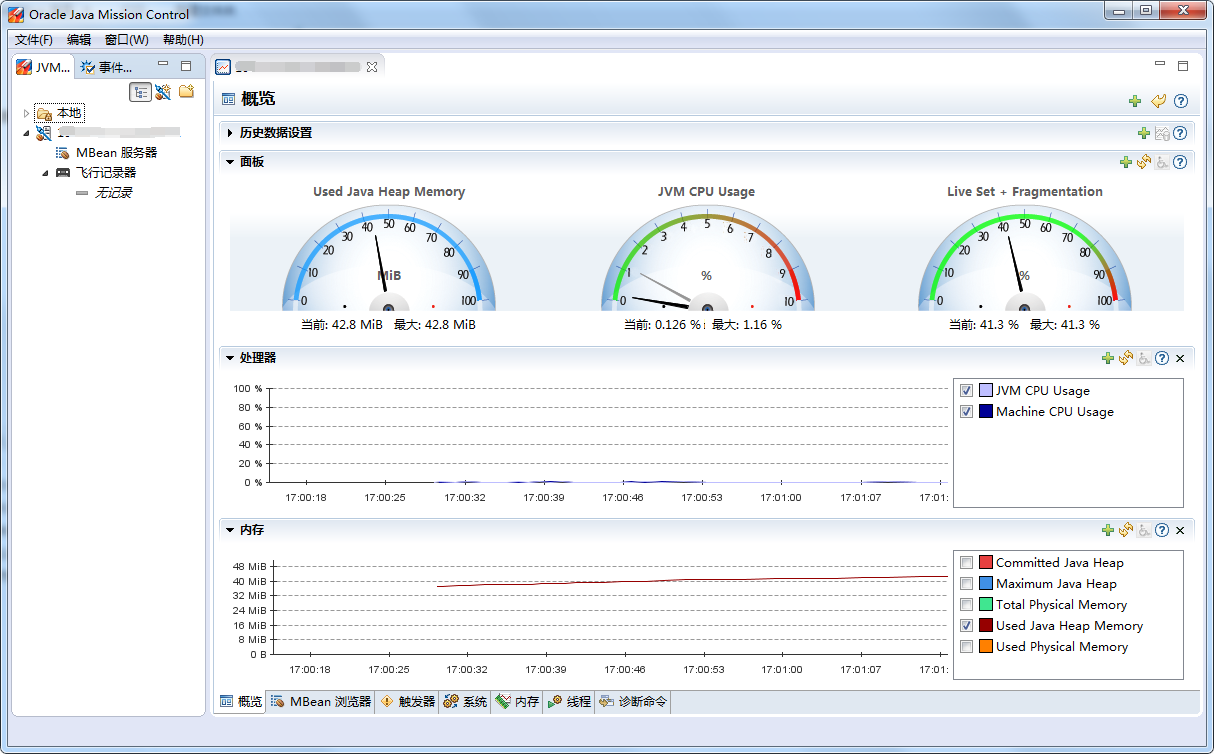Image resolution: width=1214 pixels, height=754 pixels.
Task: Remove the 处理器 chart section
Action: (1180, 358)
